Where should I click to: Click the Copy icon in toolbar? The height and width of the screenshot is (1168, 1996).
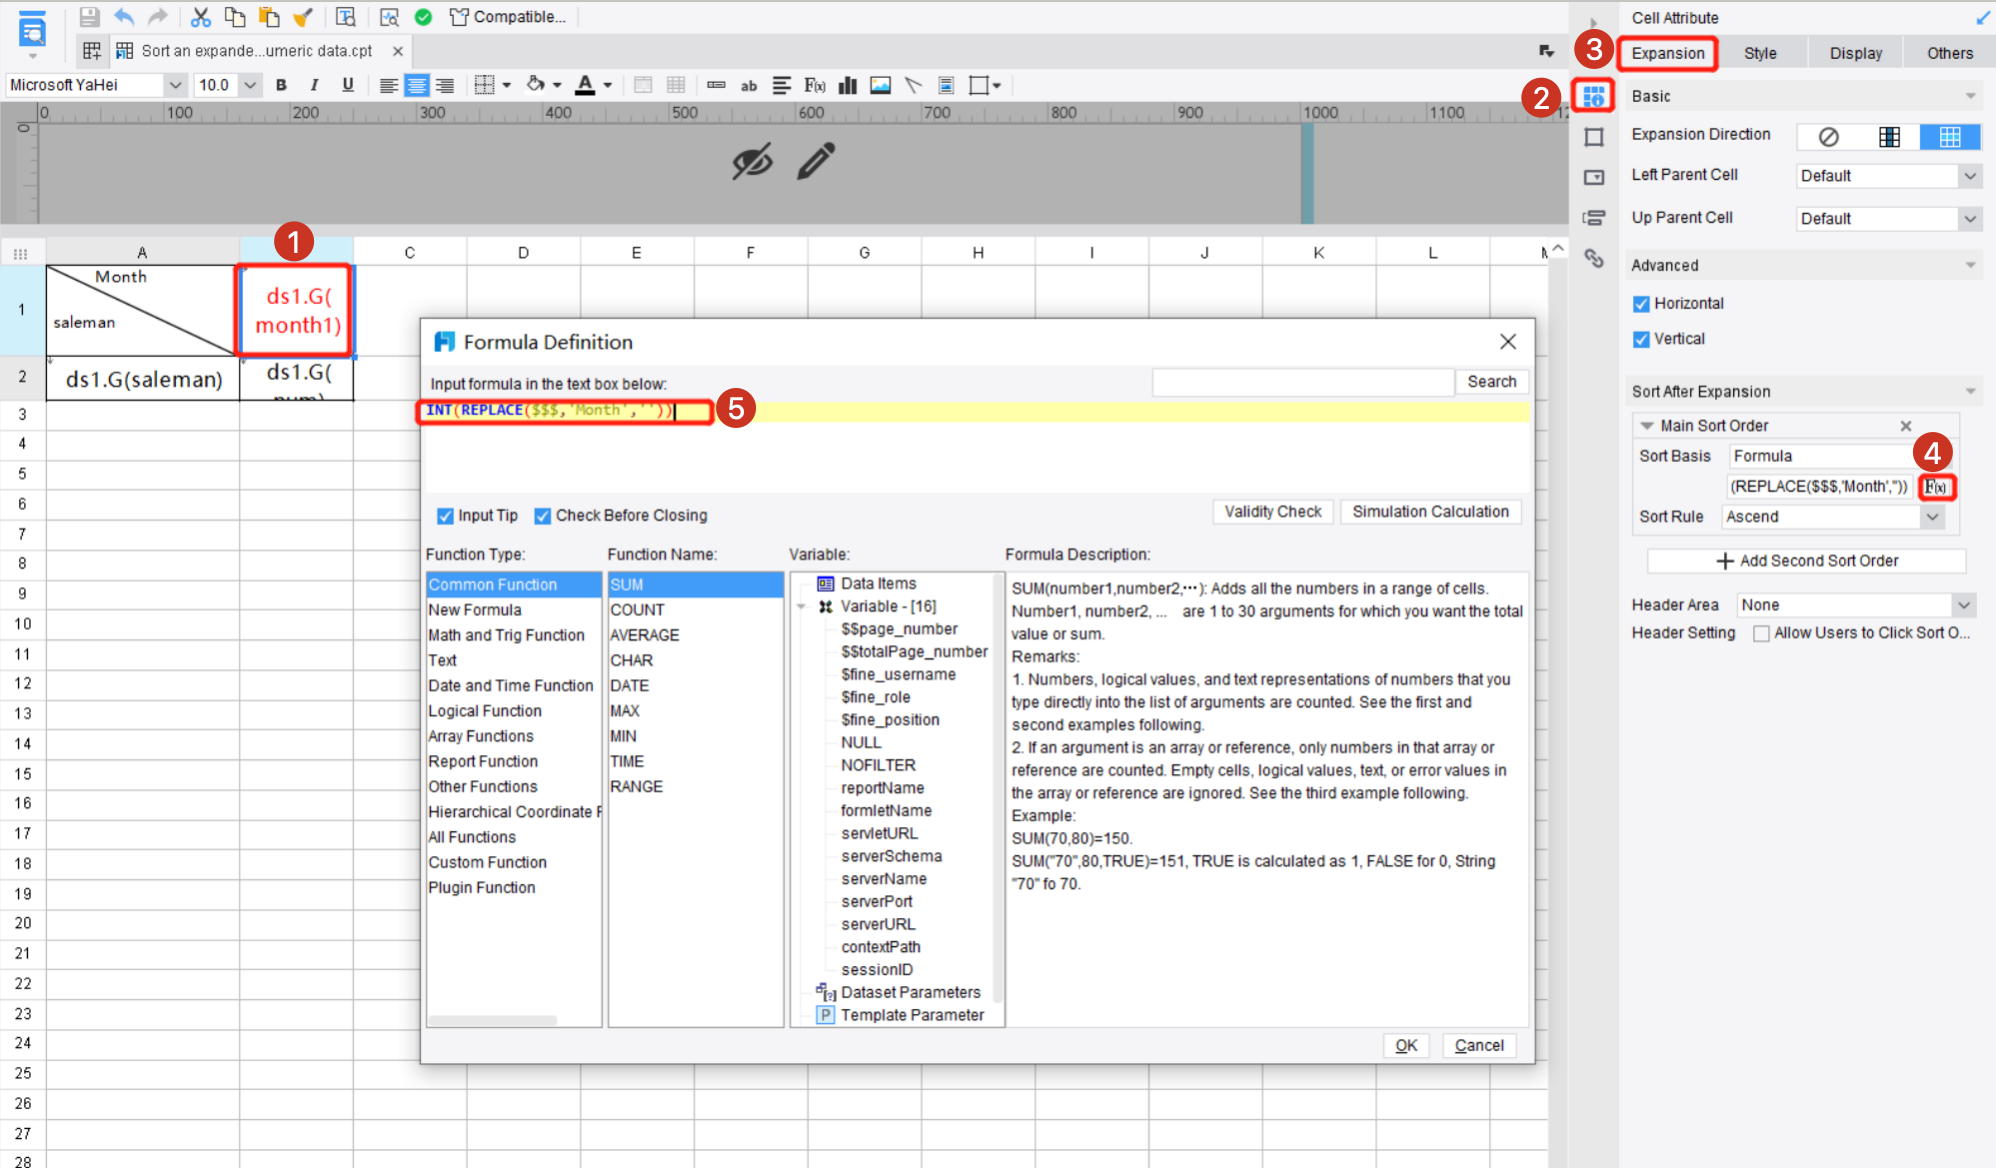click(235, 17)
